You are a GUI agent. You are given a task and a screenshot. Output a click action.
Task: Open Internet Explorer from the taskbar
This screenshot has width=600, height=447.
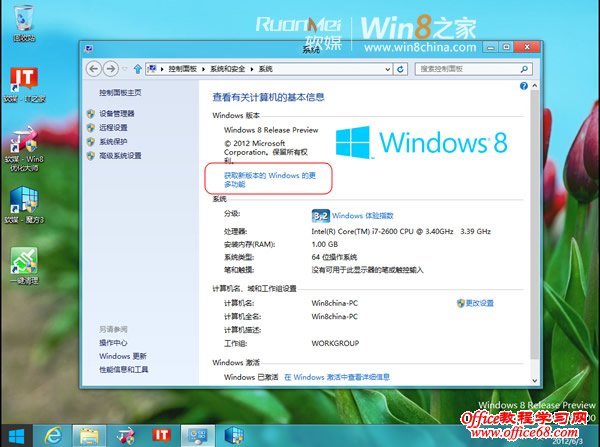click(53, 436)
